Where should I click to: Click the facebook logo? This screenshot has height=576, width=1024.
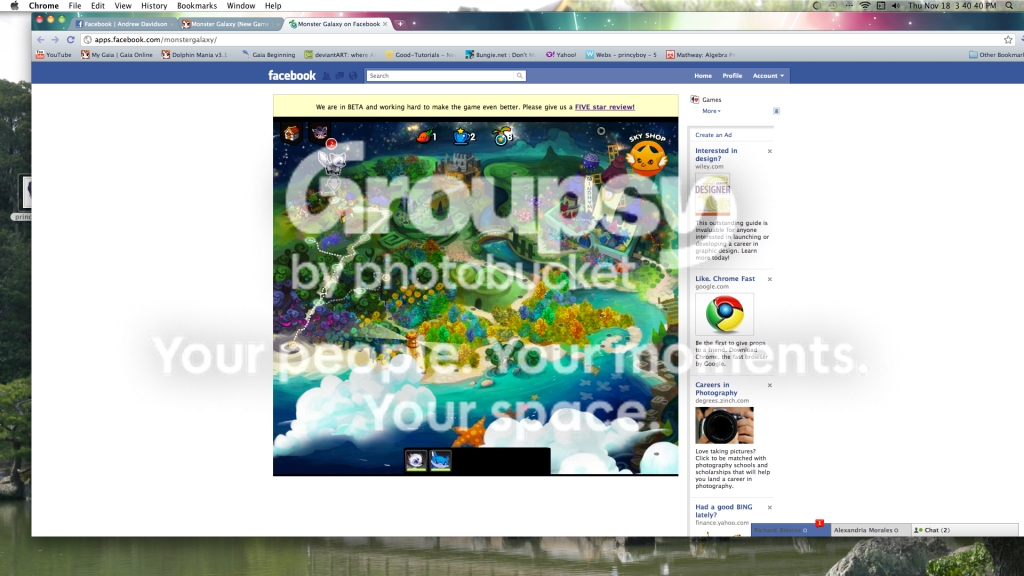pos(291,76)
